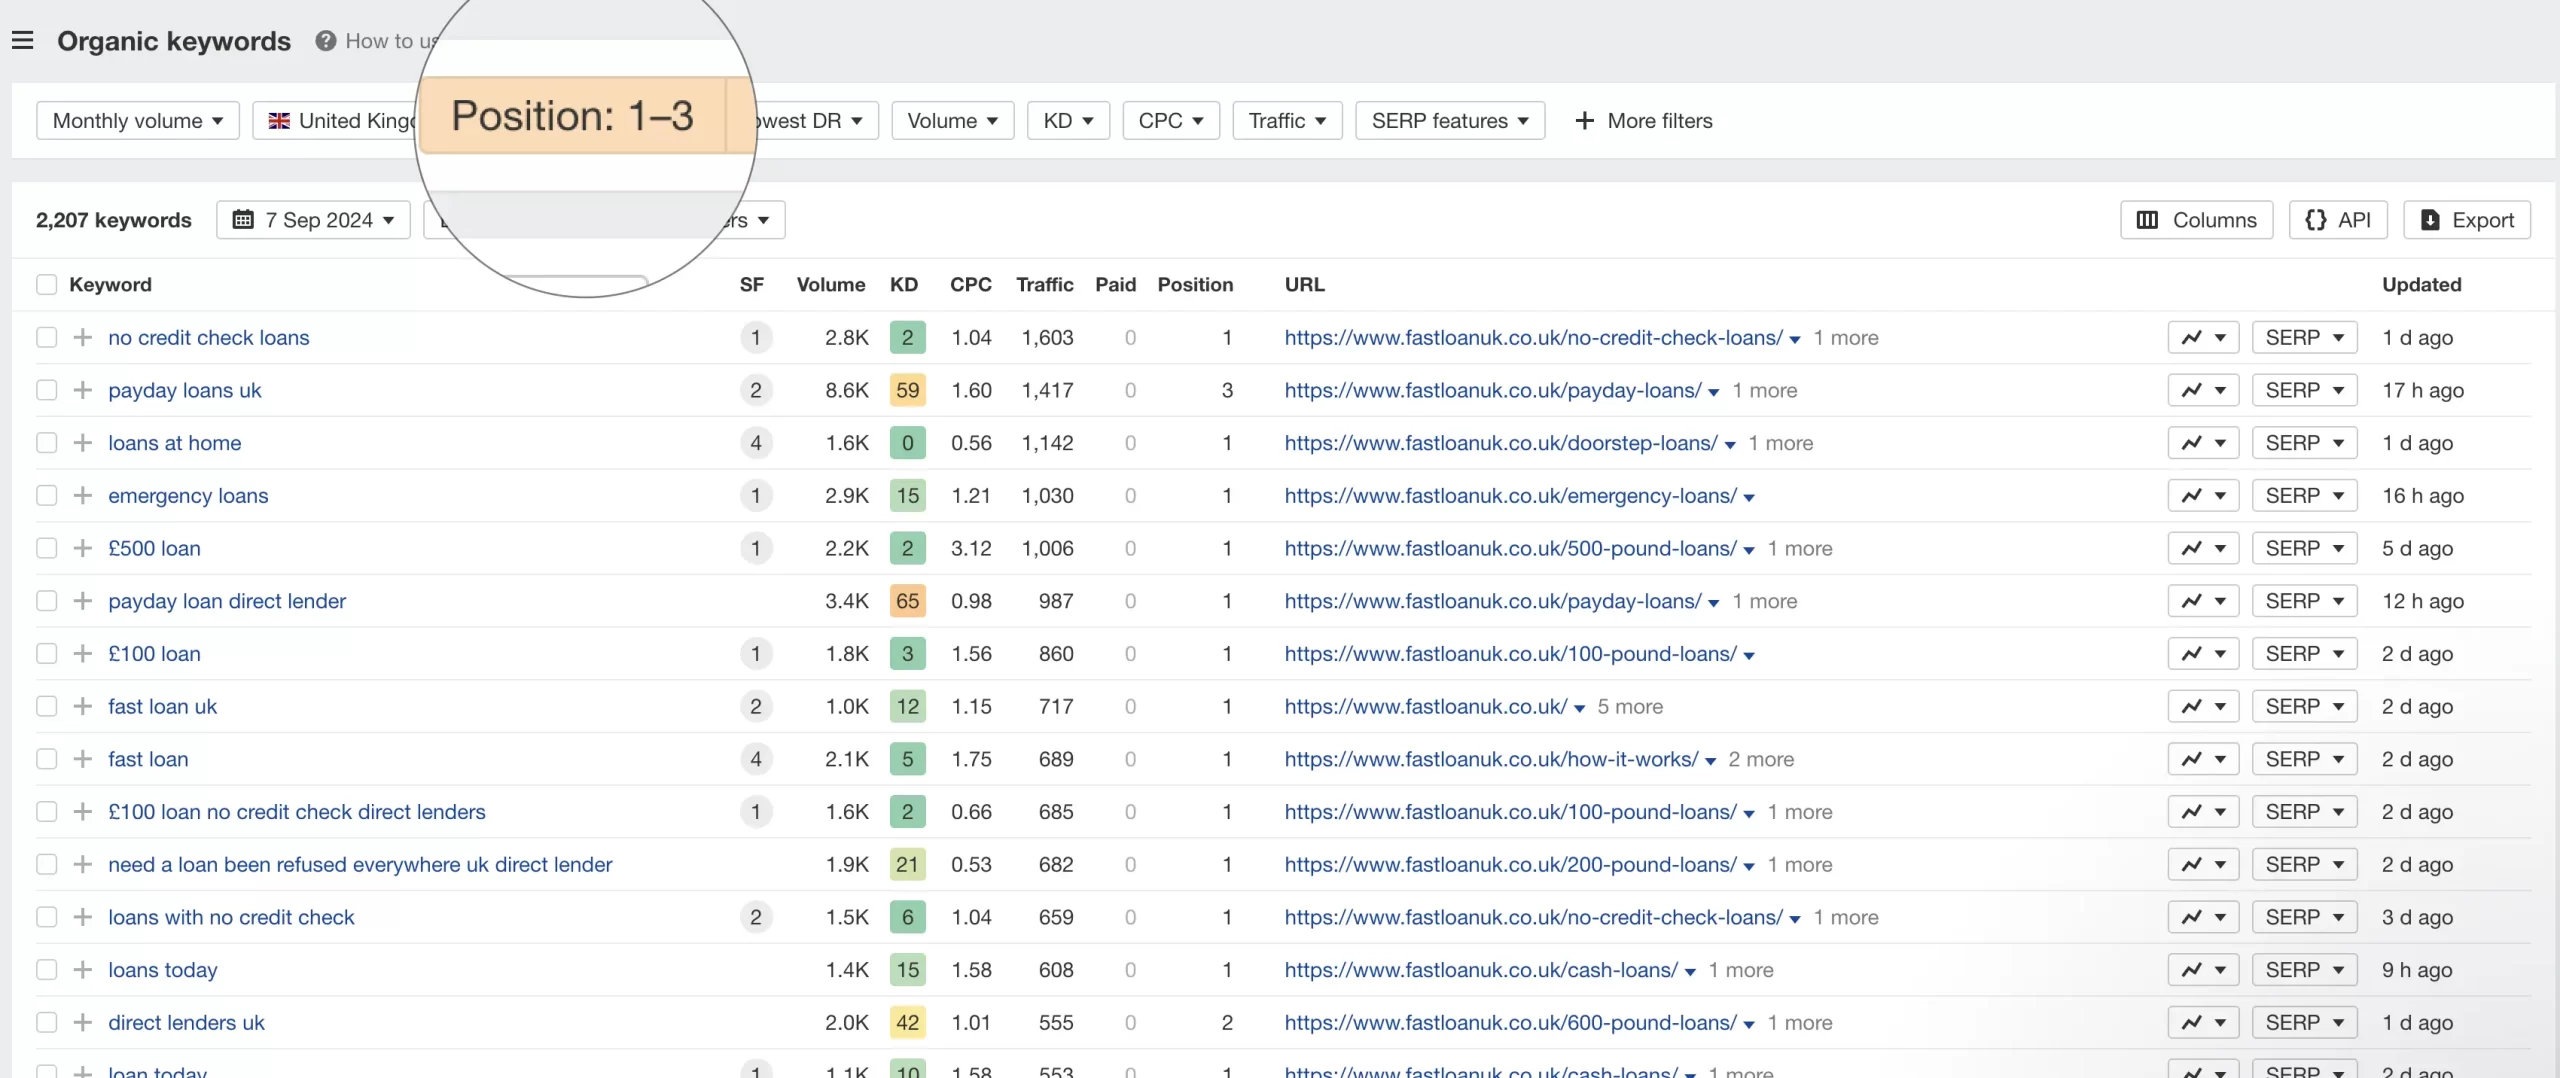Add 'no credit check loans' with plus icon
Viewport: 2560px width, 1078px height.
[83, 338]
